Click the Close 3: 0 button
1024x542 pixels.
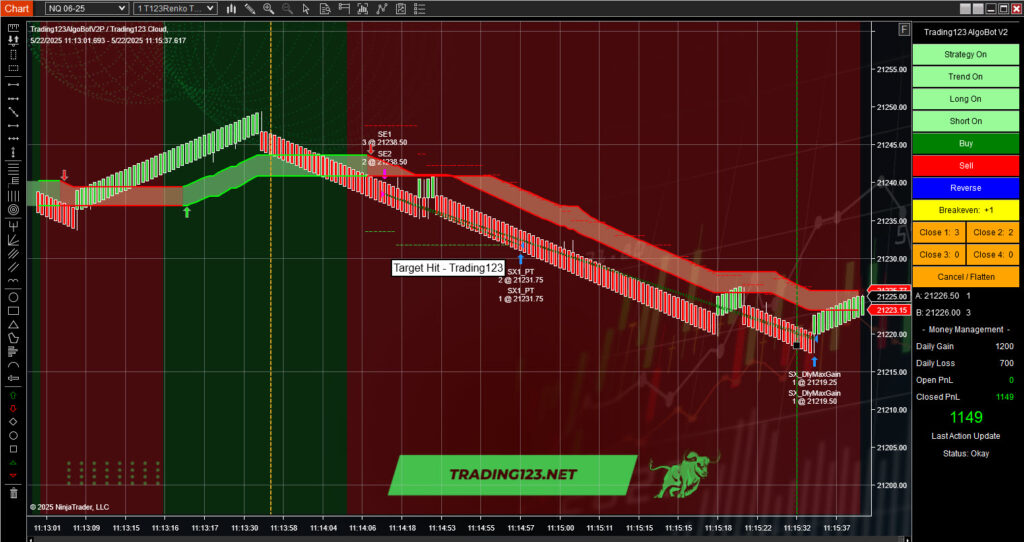tap(939, 255)
